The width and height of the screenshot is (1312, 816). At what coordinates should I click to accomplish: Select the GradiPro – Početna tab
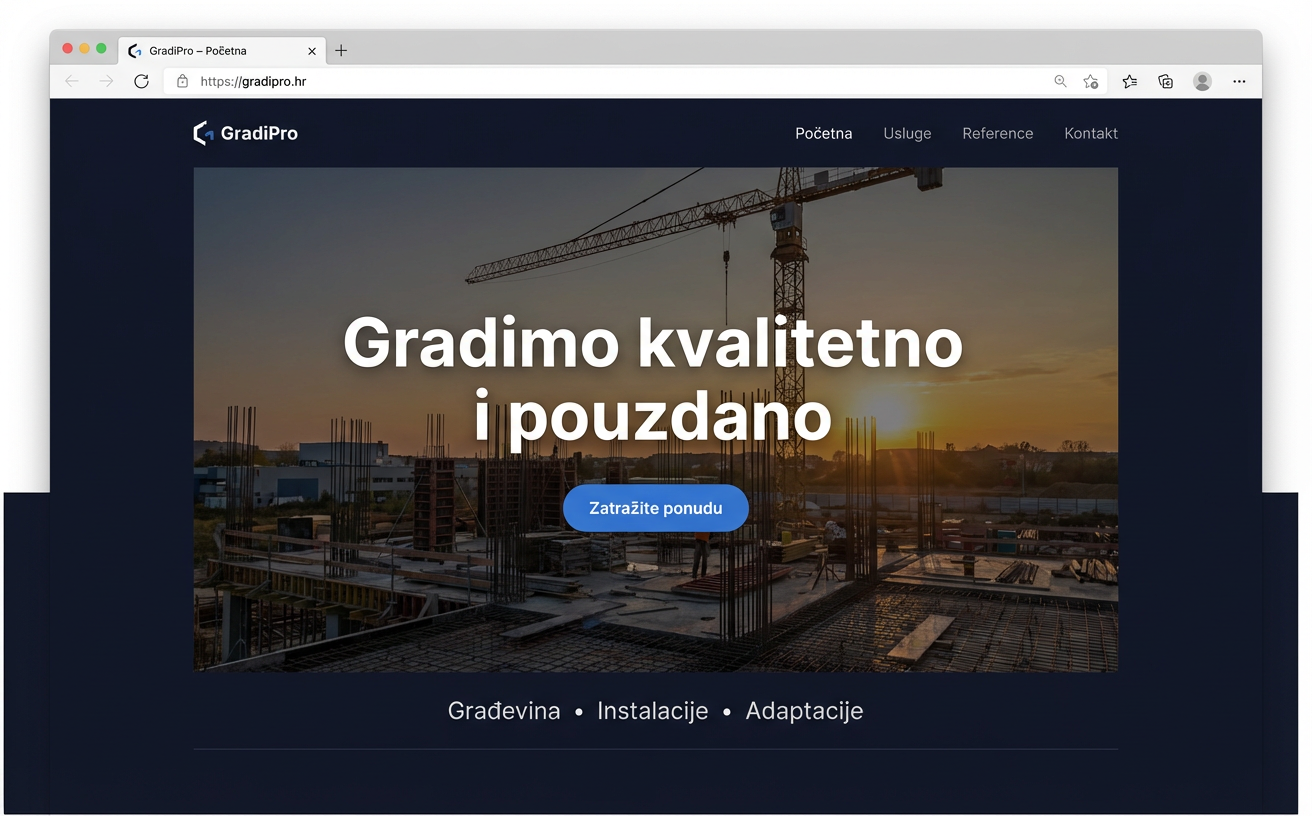pyautogui.click(x=222, y=51)
